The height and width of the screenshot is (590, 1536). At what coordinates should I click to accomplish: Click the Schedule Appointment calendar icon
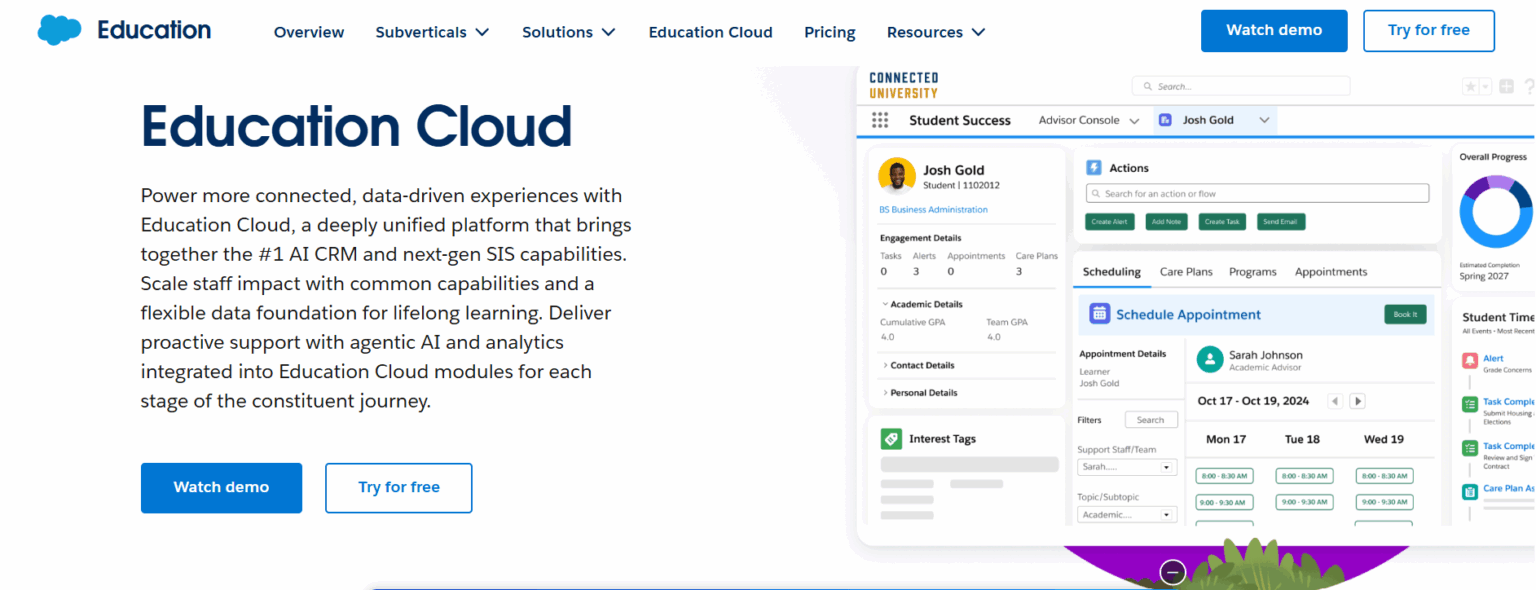click(x=1099, y=313)
